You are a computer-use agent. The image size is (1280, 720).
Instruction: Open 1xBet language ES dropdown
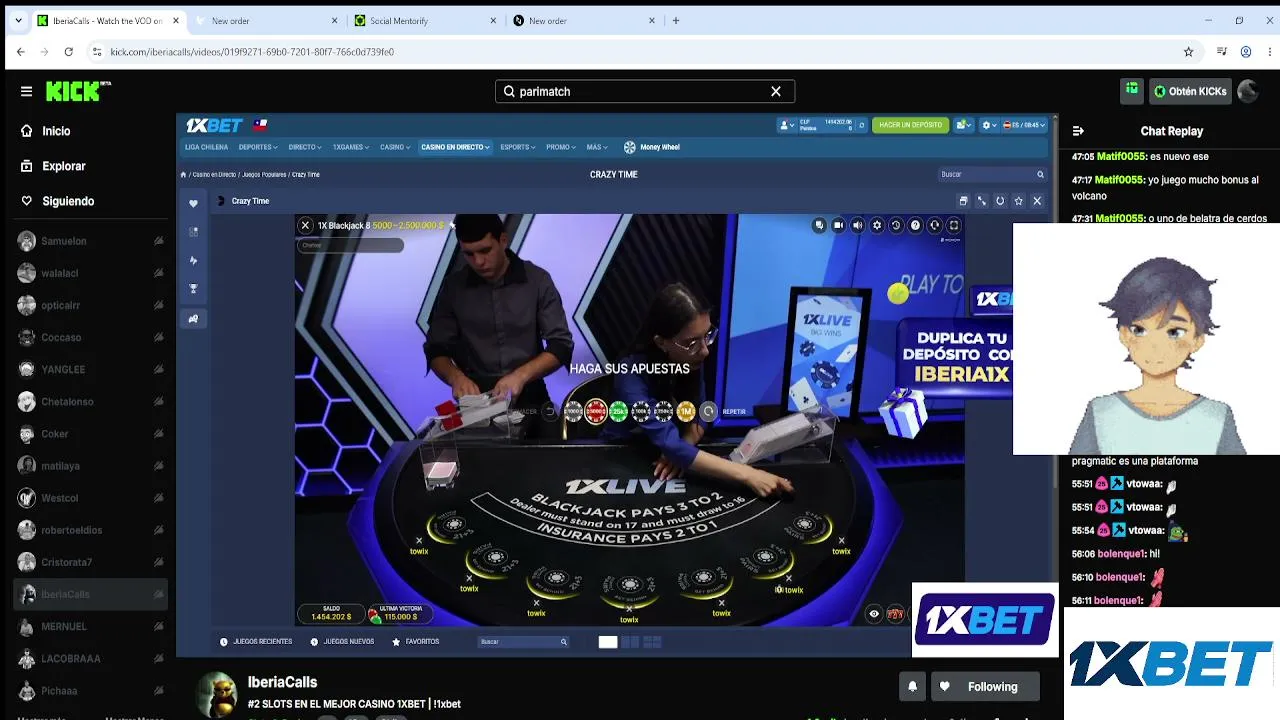point(1024,125)
